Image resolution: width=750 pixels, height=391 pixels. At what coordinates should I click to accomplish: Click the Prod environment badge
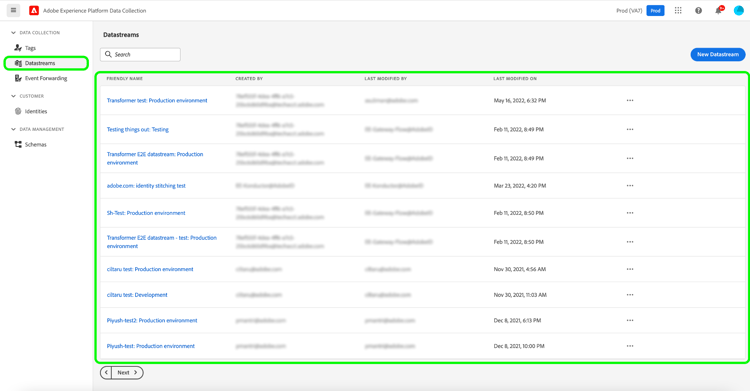(x=655, y=11)
